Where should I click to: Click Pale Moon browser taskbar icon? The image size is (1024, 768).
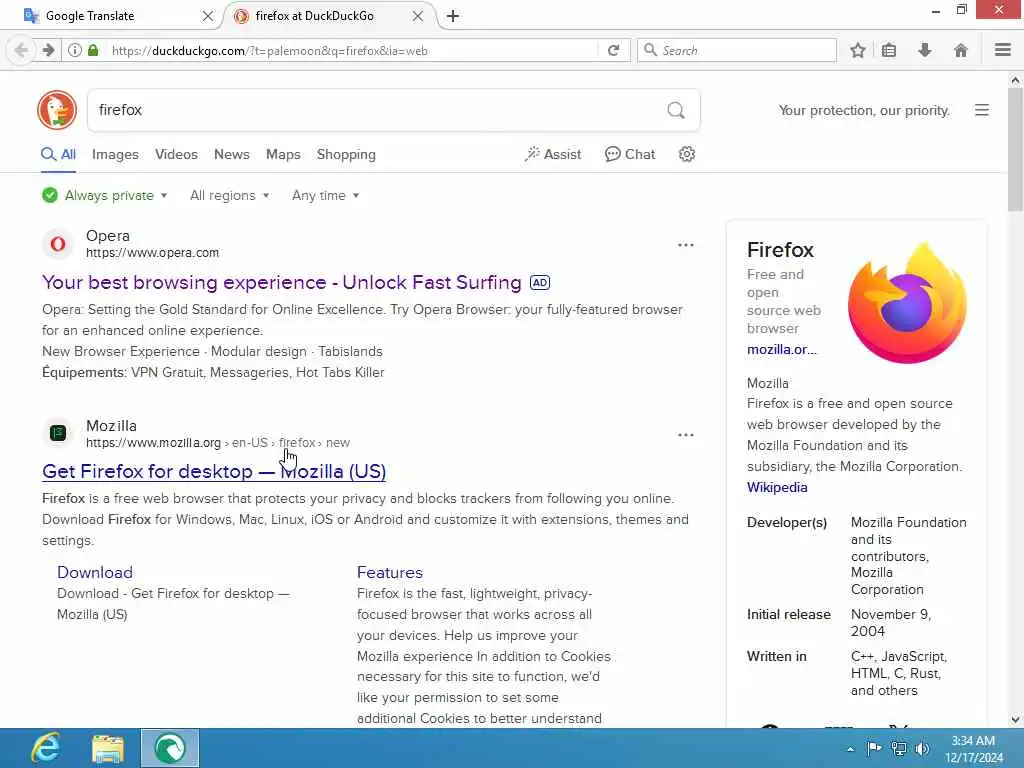click(x=170, y=748)
